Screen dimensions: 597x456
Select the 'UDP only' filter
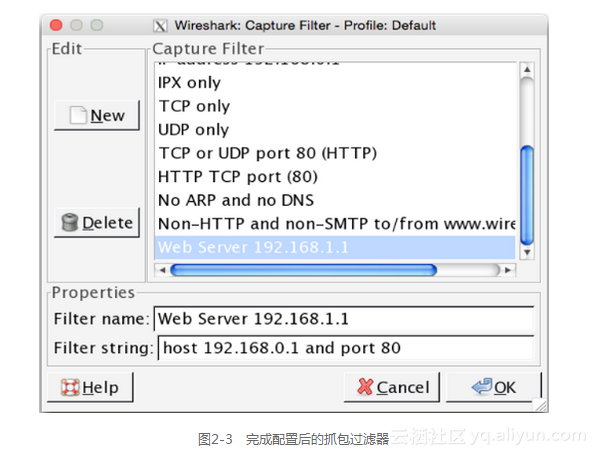pyautogui.click(x=335, y=130)
